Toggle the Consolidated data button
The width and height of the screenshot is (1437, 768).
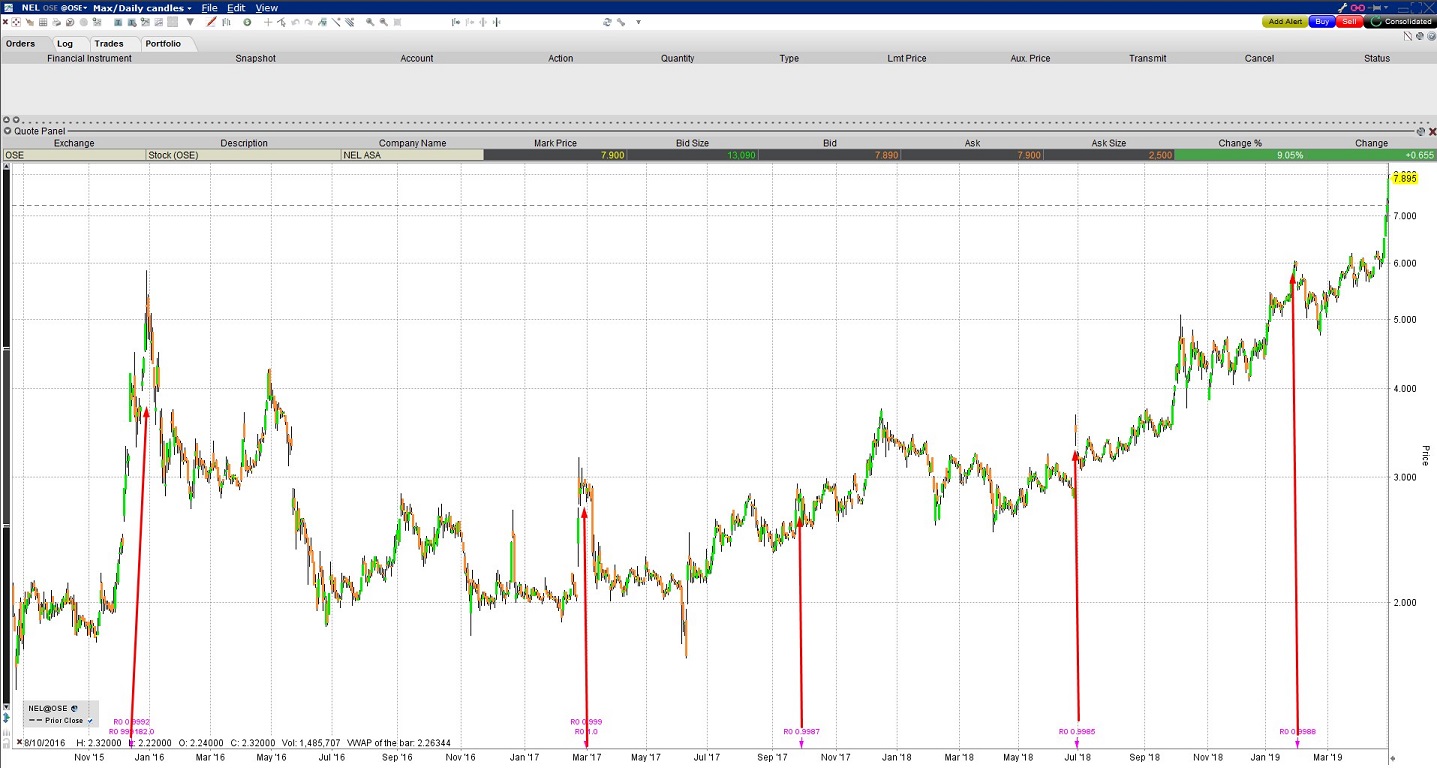point(1401,21)
